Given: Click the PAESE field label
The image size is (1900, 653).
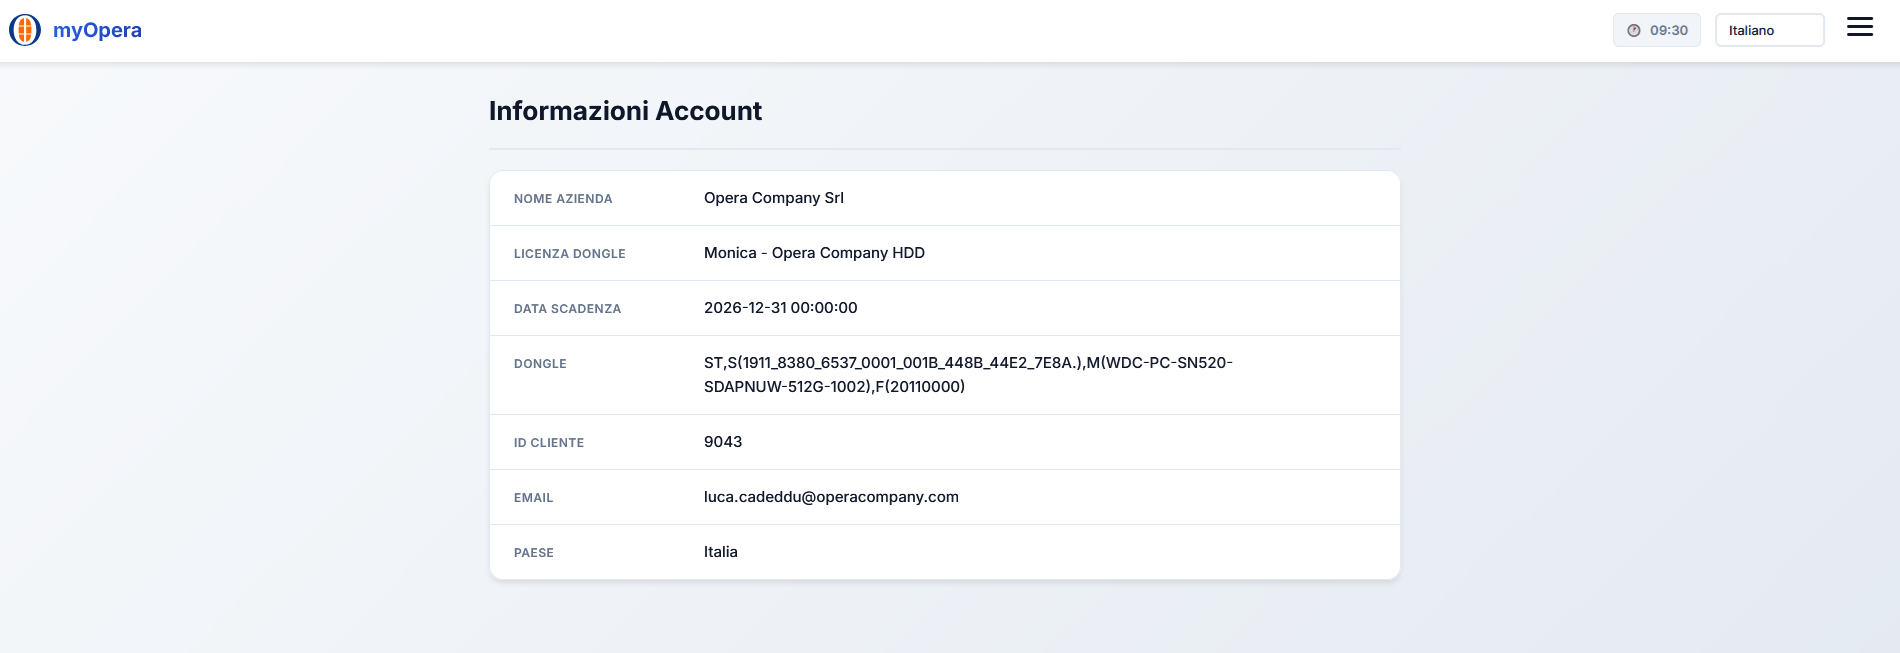Looking at the screenshot, I should (x=533, y=553).
